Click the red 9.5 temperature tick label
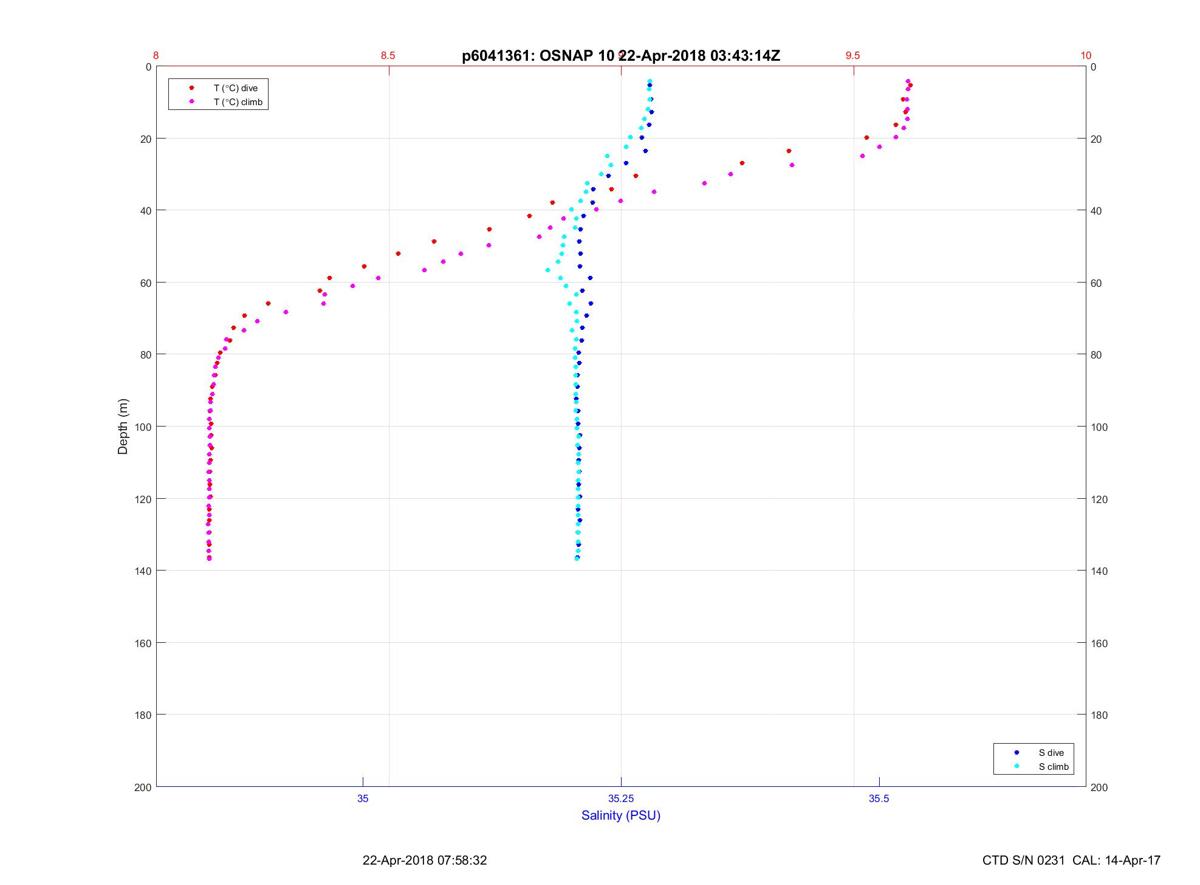The width and height of the screenshot is (1200, 885). (x=852, y=56)
